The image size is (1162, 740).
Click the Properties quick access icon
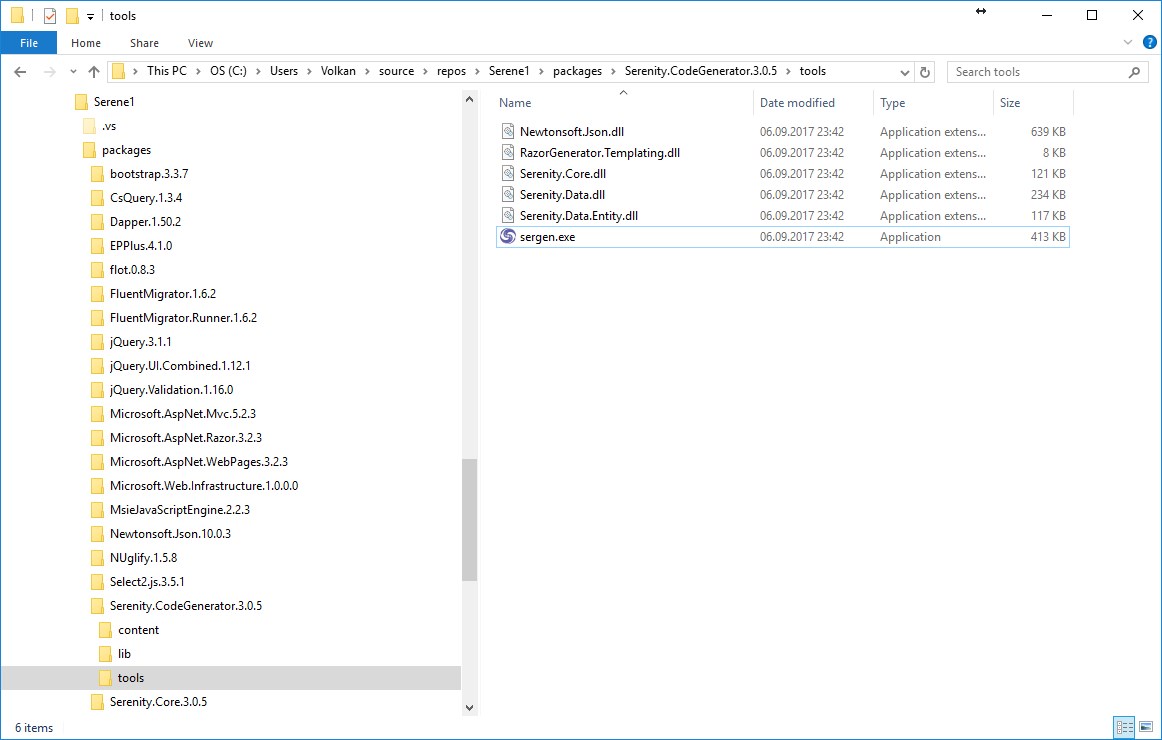click(50, 16)
